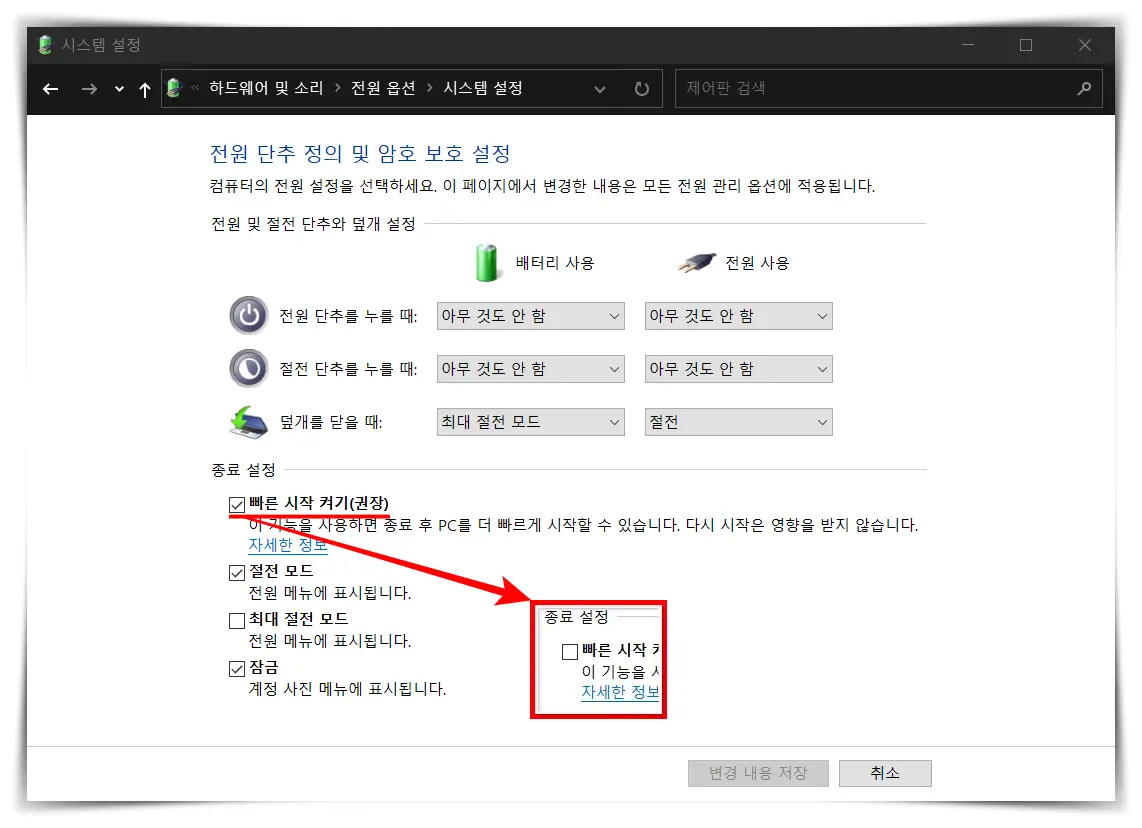
Task: Click the back navigation arrow
Action: click(50, 89)
